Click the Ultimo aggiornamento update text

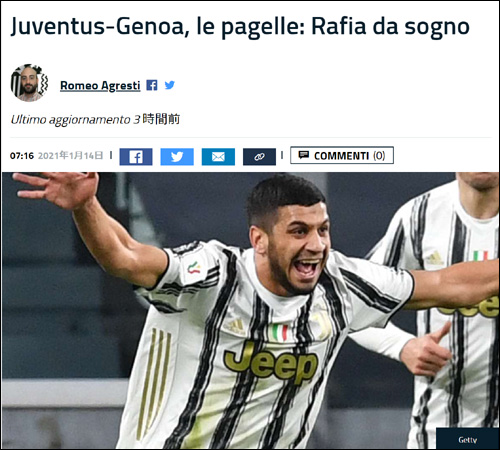70,119
